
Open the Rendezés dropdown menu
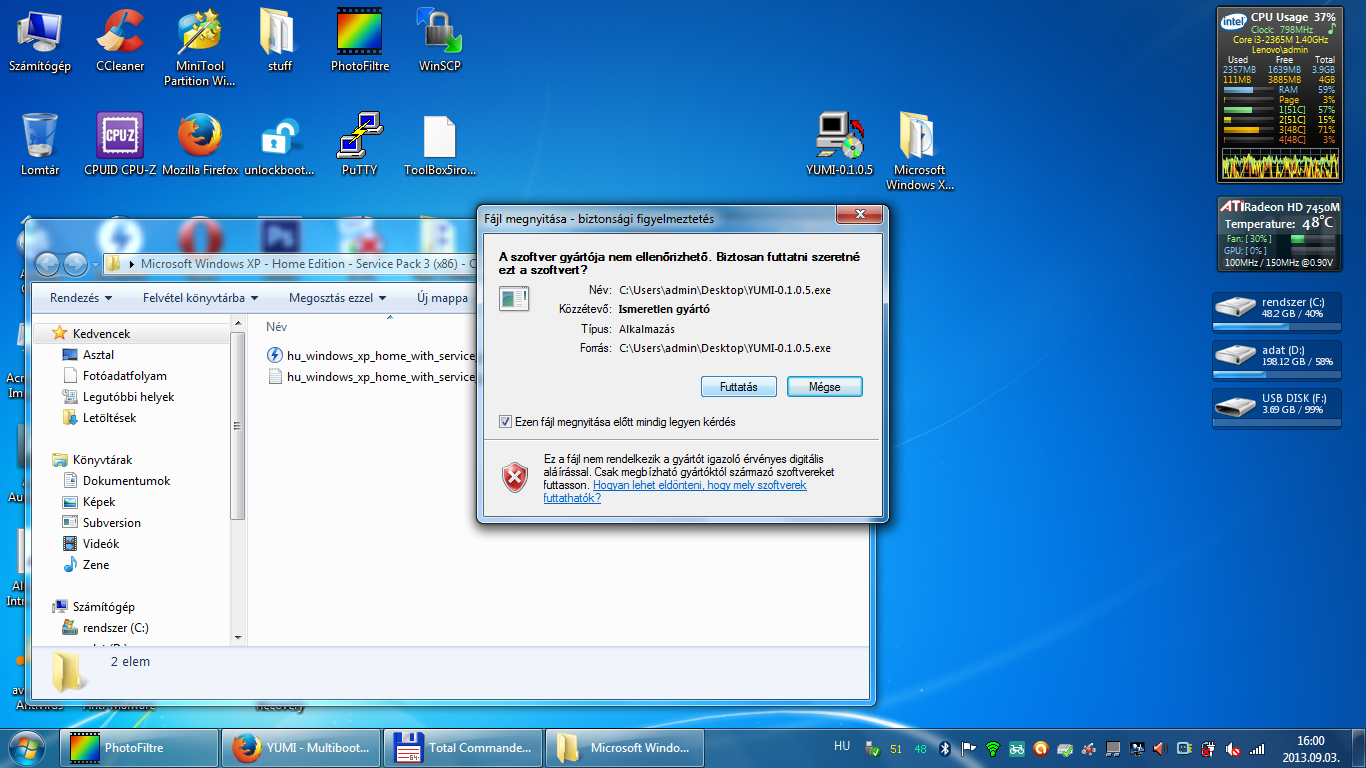pyautogui.click(x=81, y=298)
